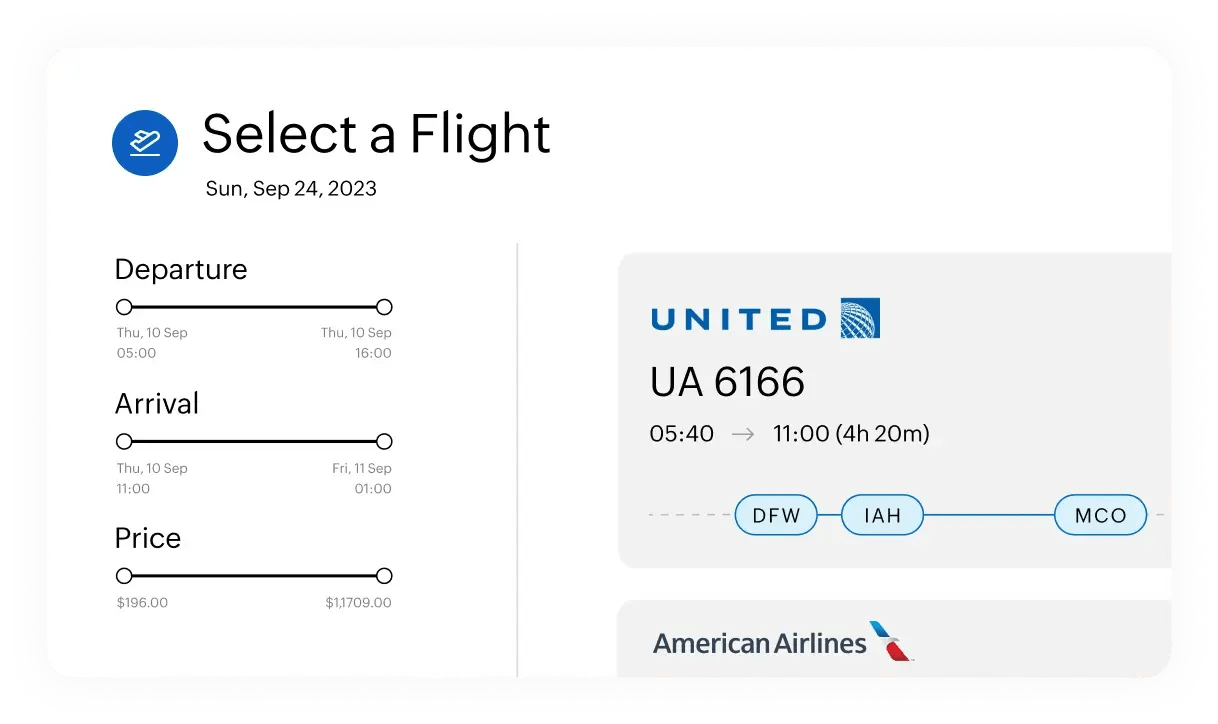The width and height of the screenshot is (1218, 724).
Task: Click the Departure slider left handle
Action: click(x=124, y=307)
